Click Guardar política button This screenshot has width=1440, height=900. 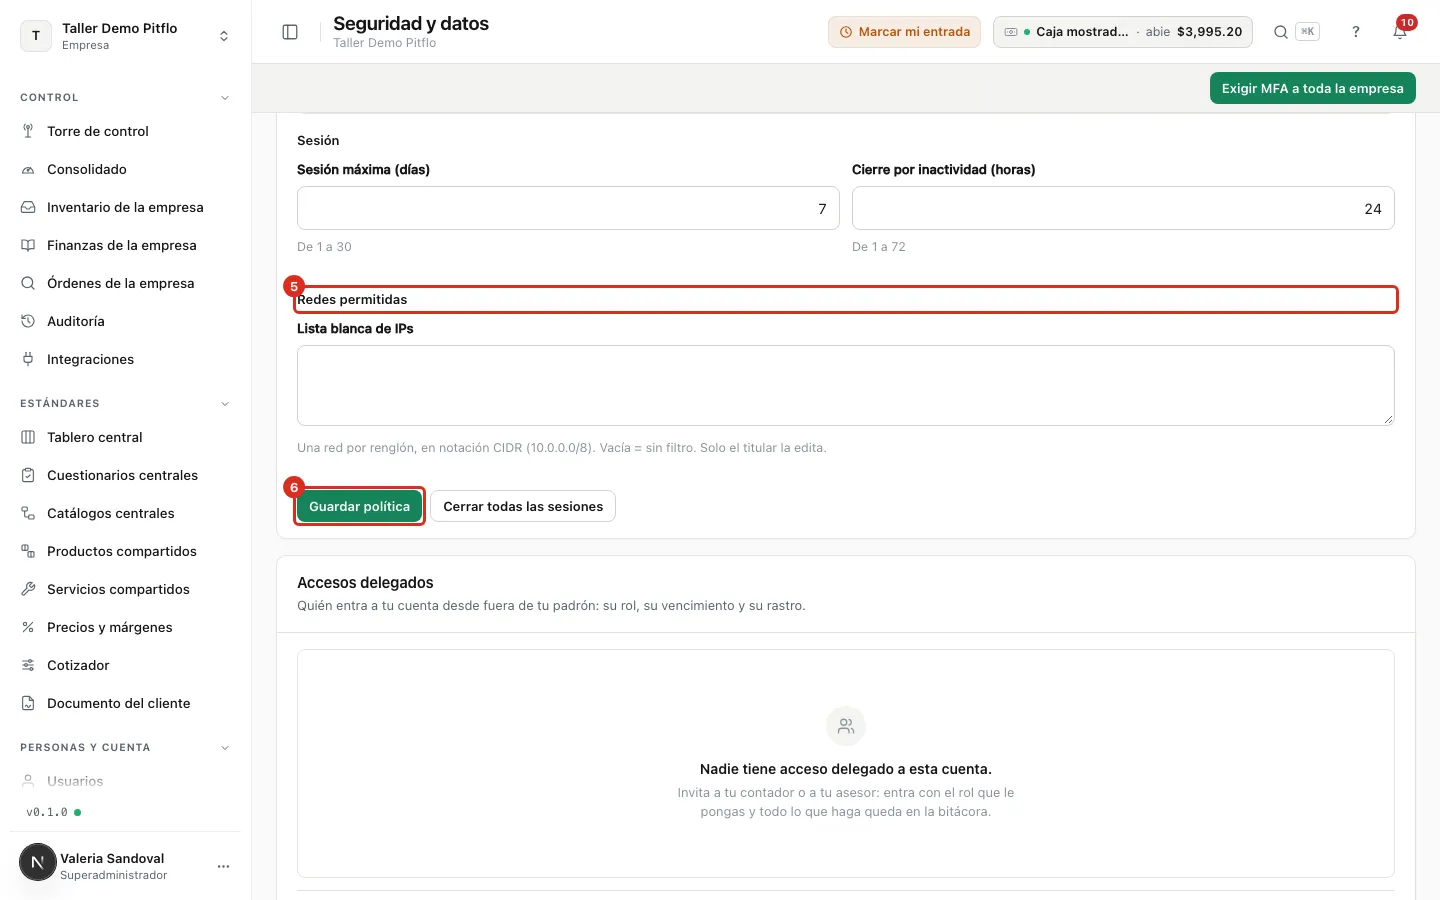click(359, 506)
